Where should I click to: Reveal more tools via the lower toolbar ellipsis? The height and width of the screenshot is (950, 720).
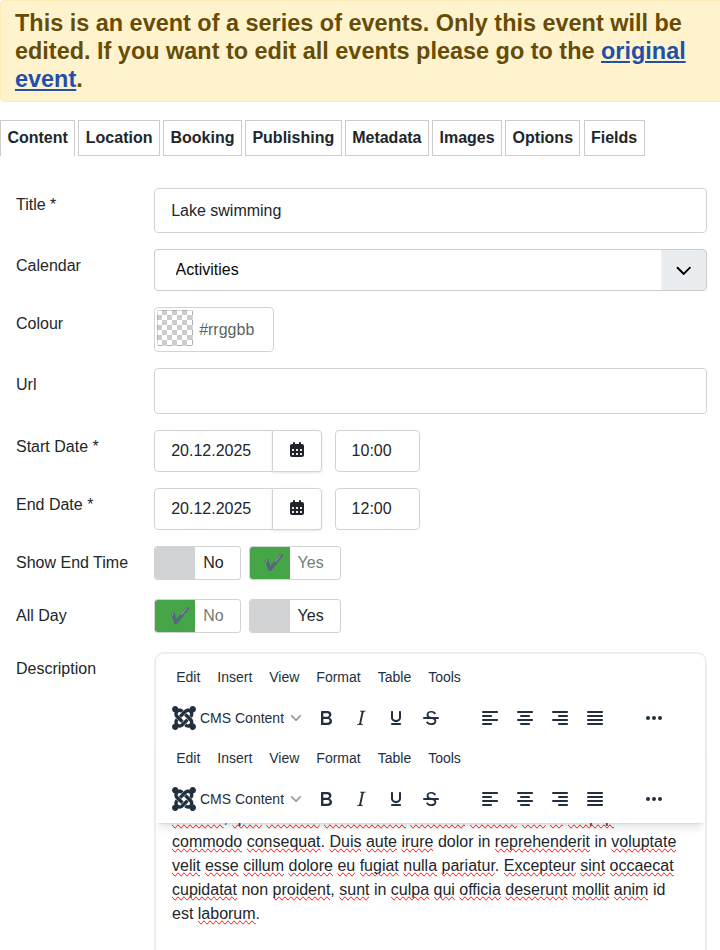tap(654, 799)
